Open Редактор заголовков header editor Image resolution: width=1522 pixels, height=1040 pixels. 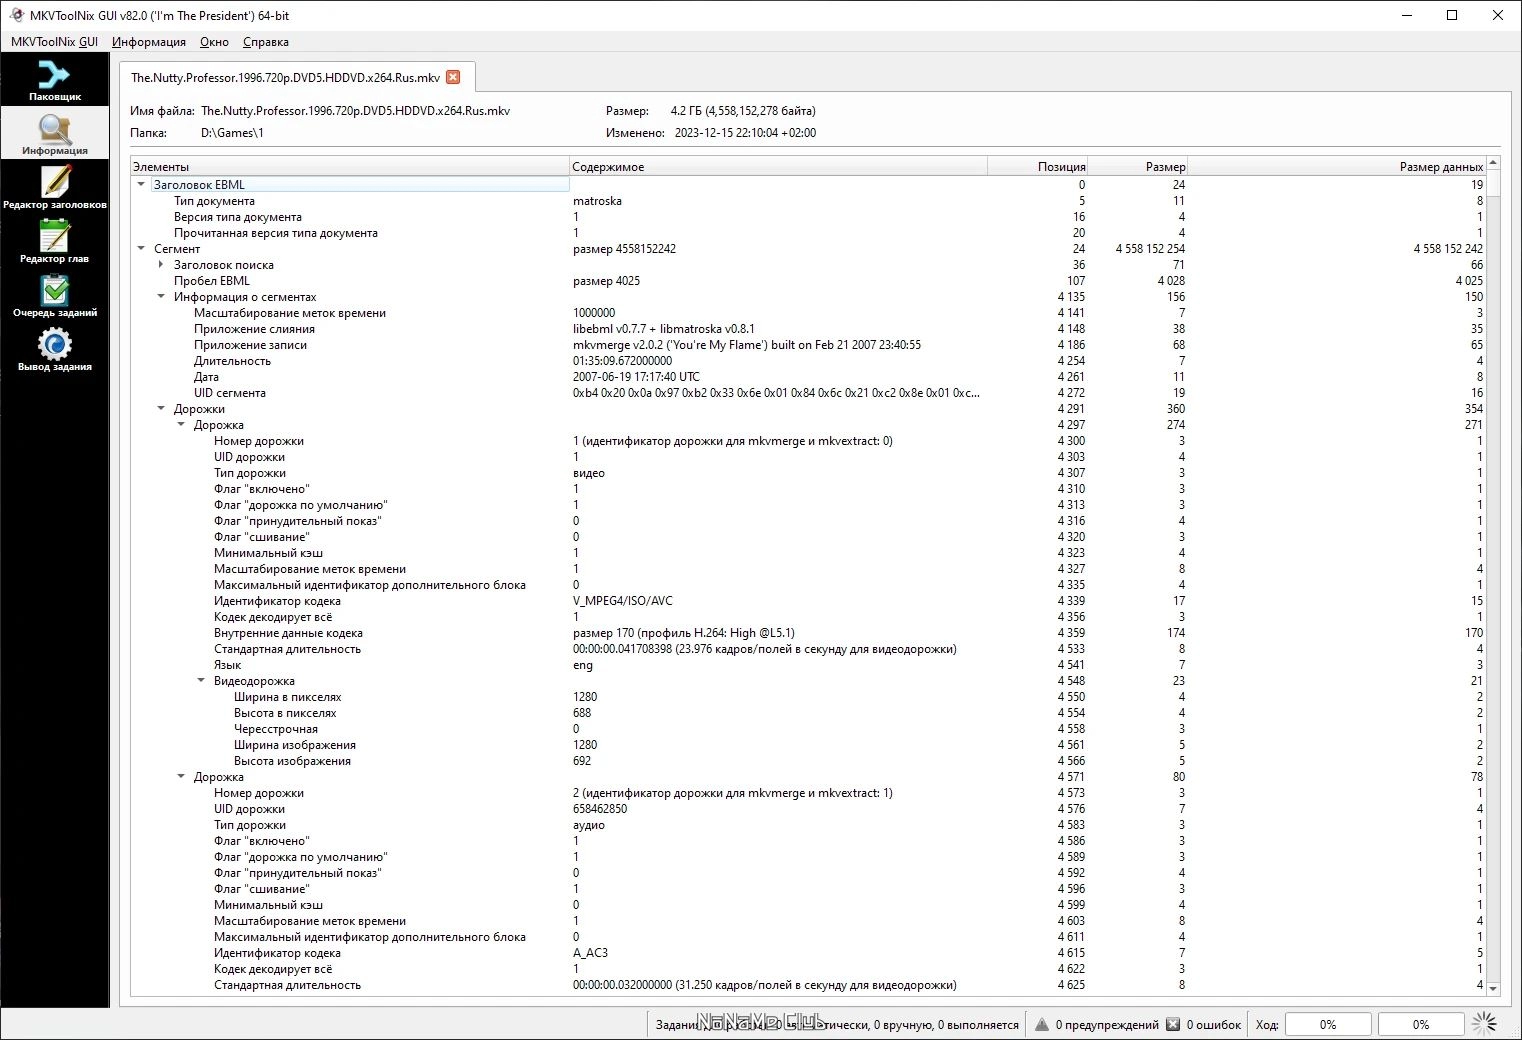click(54, 188)
